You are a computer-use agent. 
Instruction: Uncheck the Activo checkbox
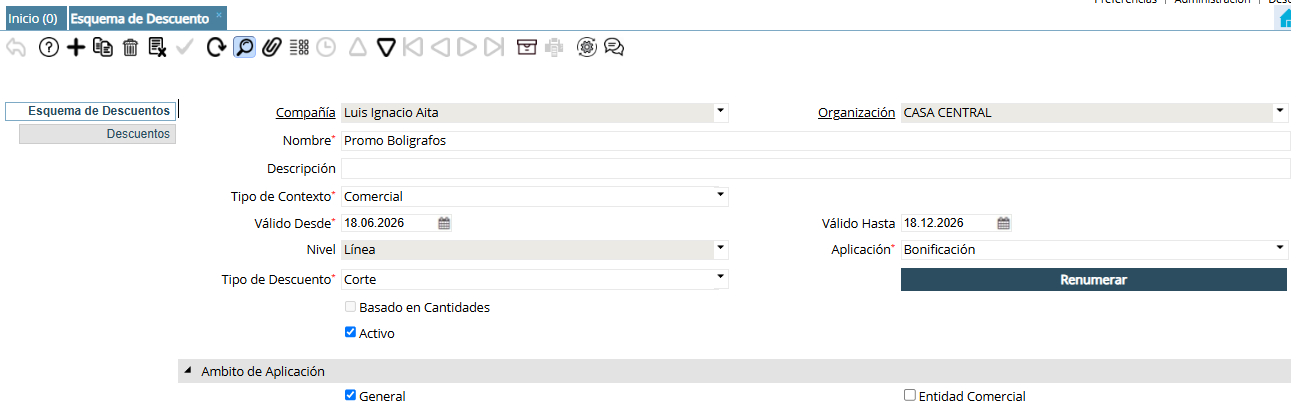coord(350,332)
